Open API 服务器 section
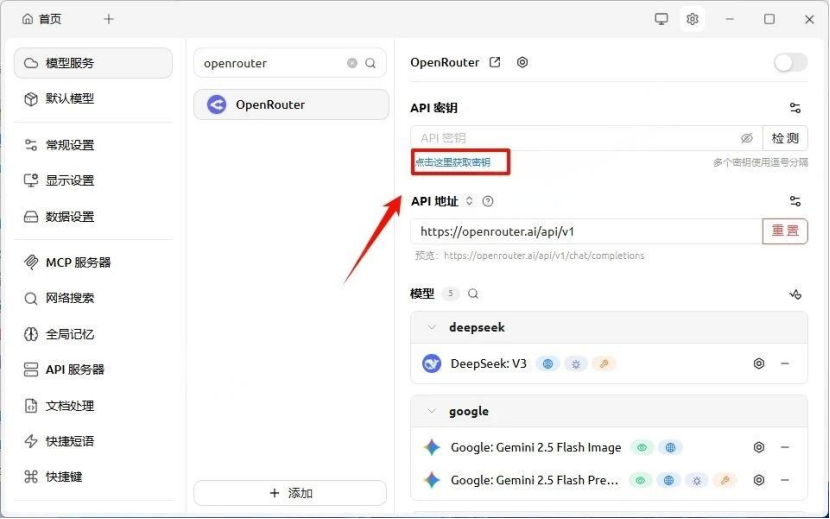 [93, 370]
